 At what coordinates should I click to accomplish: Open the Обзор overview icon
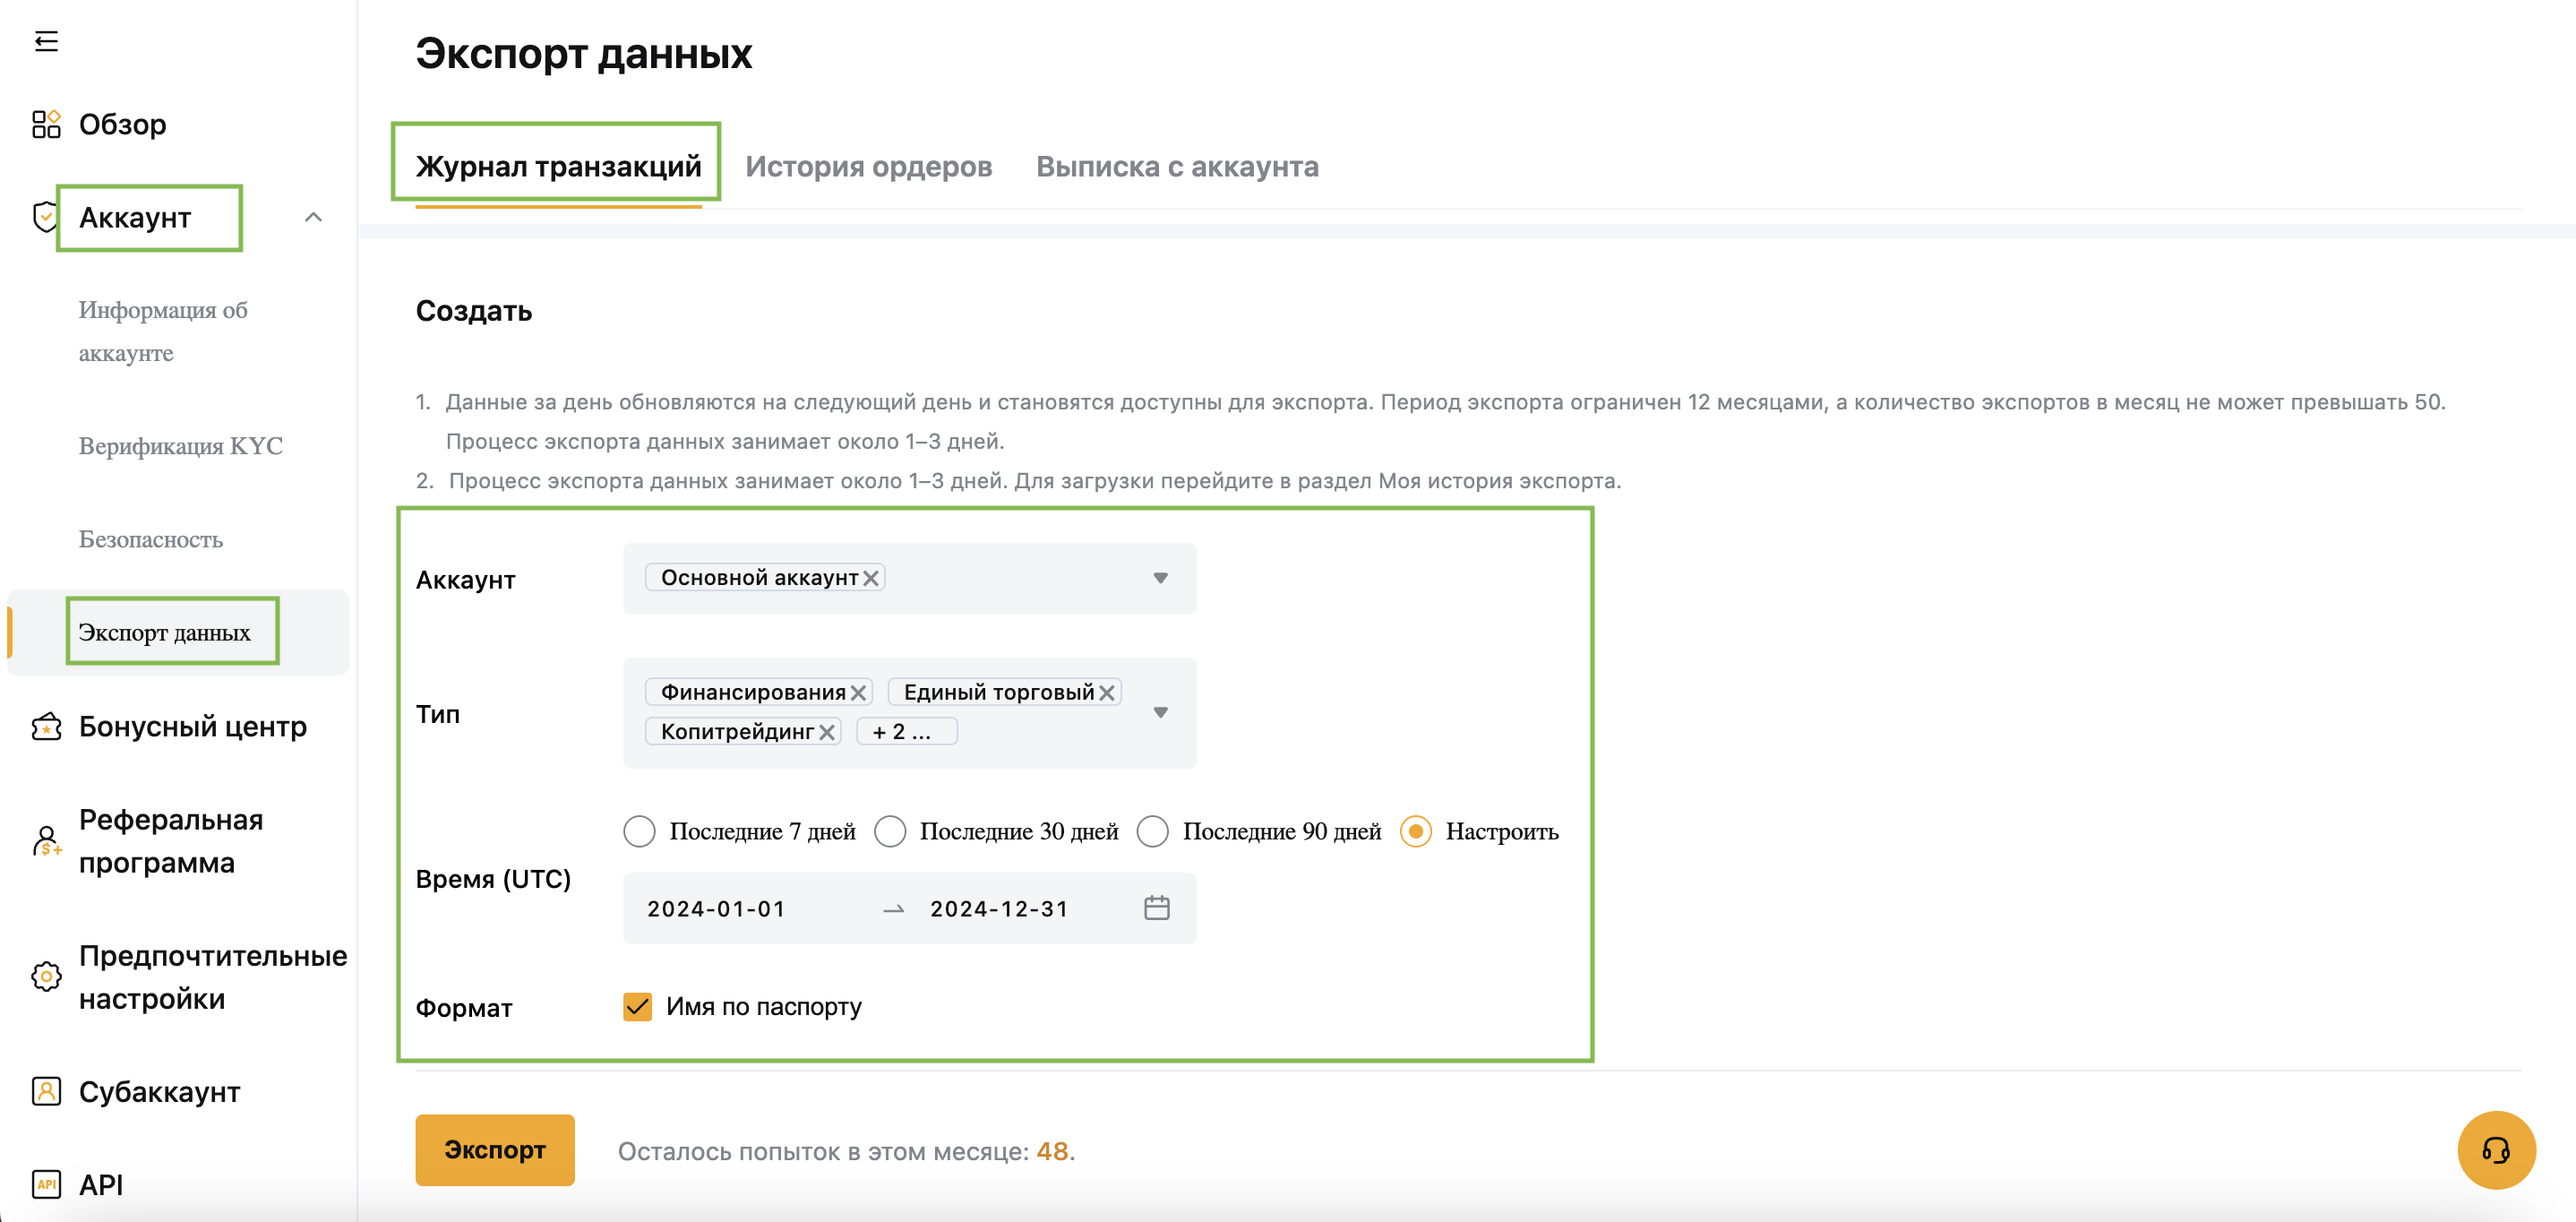46,124
